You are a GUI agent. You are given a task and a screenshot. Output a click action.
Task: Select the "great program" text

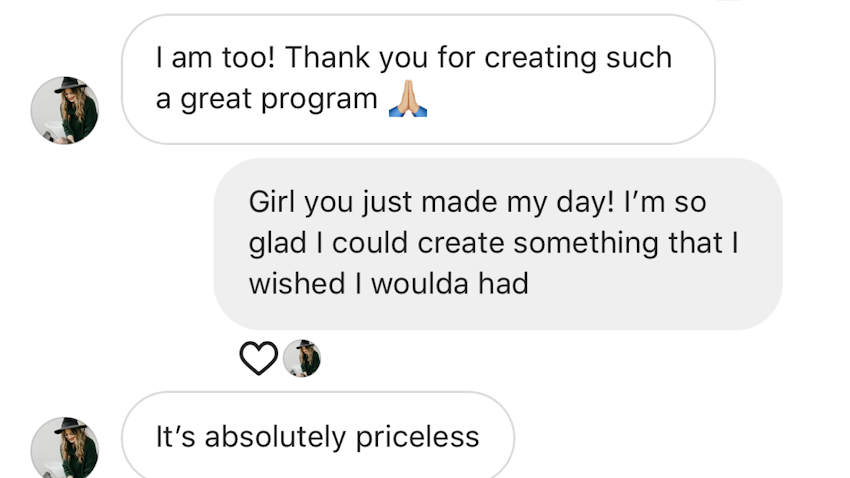tap(279, 100)
